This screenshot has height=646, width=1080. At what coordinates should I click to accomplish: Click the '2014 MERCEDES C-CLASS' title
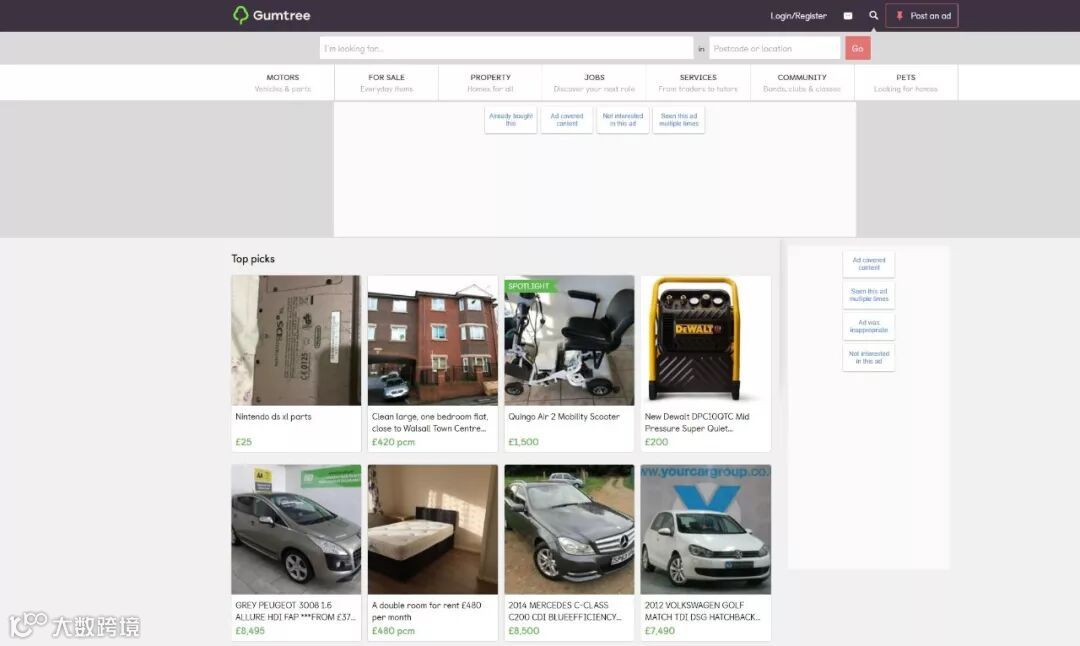point(565,611)
